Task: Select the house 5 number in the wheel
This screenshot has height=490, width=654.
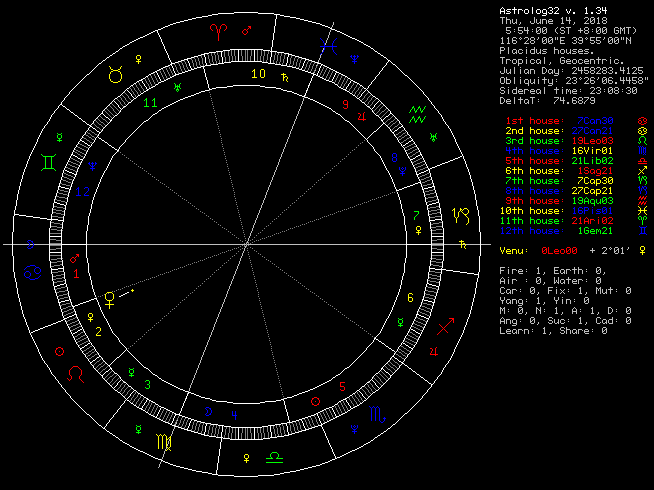Action: click(342, 386)
